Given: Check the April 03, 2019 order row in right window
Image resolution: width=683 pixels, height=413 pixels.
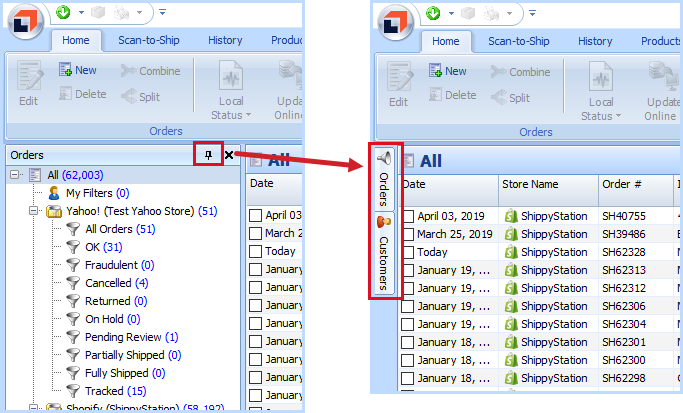Looking at the screenshot, I should tap(408, 216).
